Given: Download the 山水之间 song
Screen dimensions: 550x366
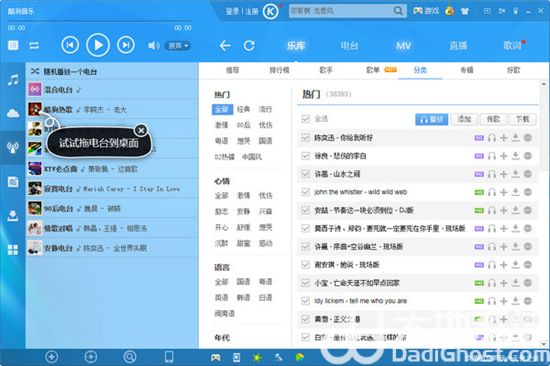Looking at the screenshot, I should [x=515, y=174].
